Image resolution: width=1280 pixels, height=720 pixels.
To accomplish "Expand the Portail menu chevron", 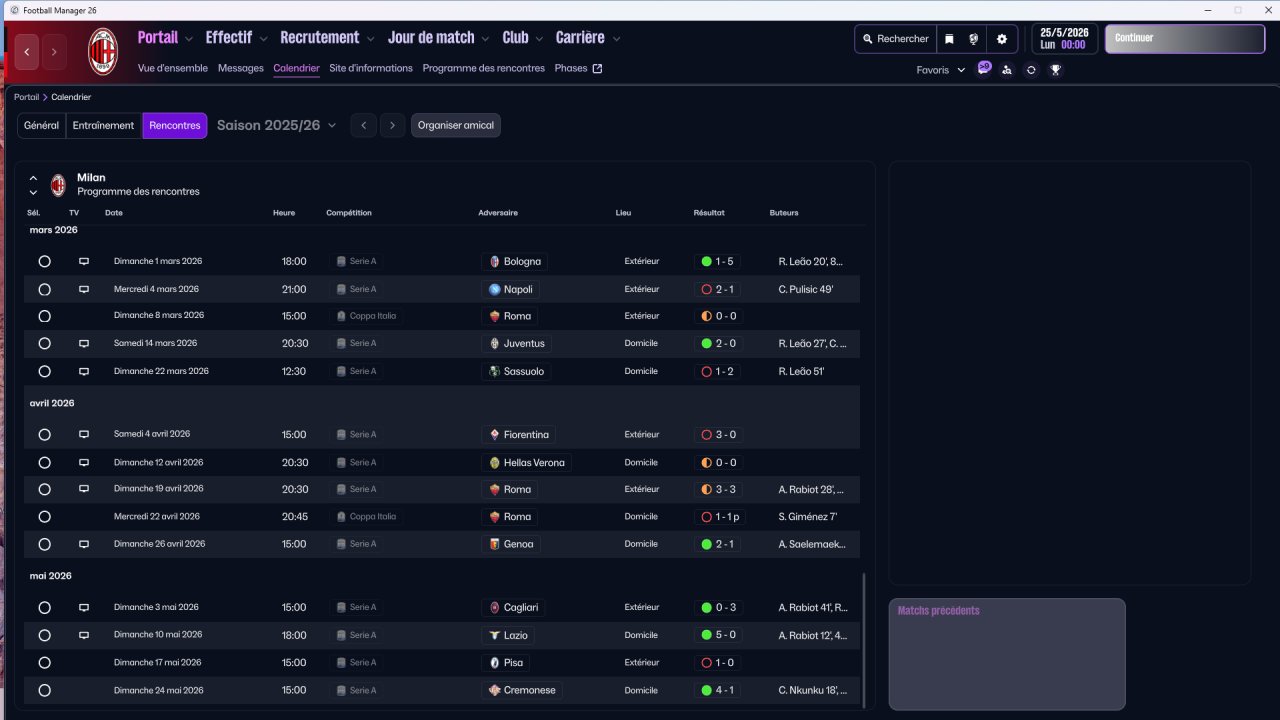I will [x=188, y=39].
